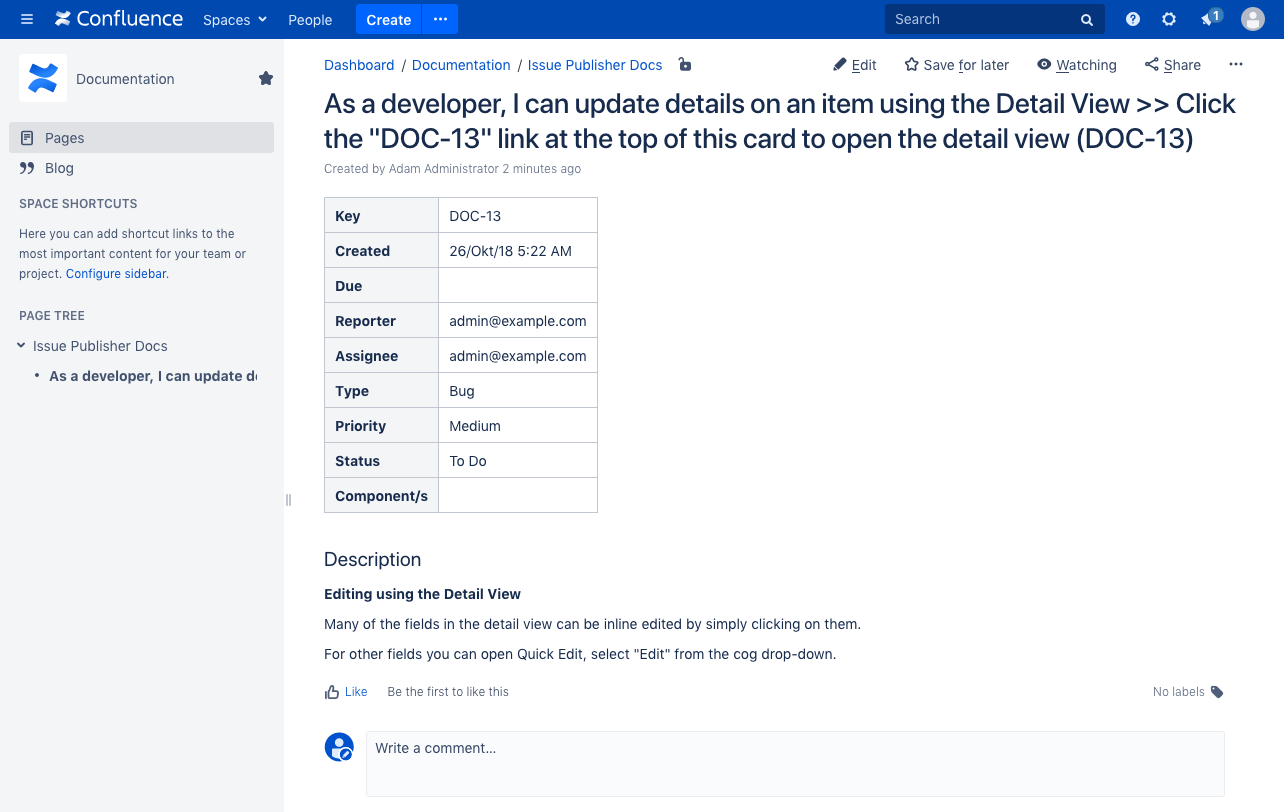This screenshot has width=1284, height=812.
Task: Open the help question mark menu
Action: point(1133,19)
